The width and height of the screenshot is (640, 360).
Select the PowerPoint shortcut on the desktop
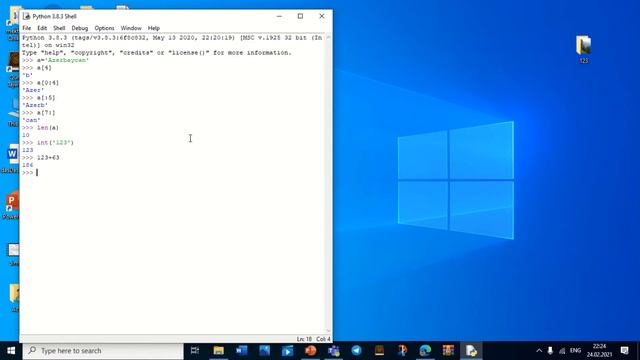click(12, 205)
